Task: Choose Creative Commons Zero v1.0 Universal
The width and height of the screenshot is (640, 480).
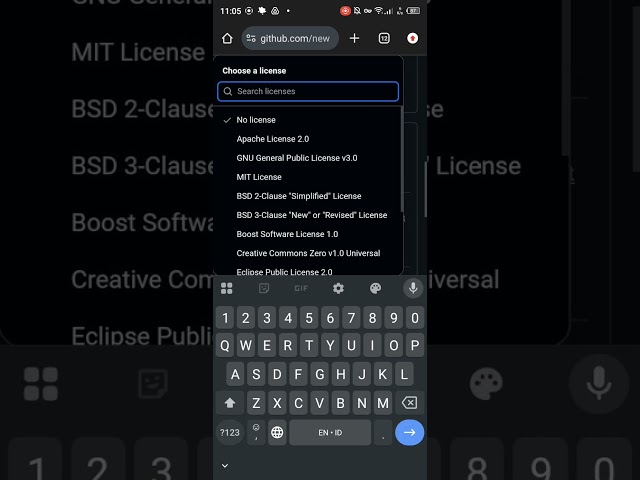Action: click(x=308, y=253)
